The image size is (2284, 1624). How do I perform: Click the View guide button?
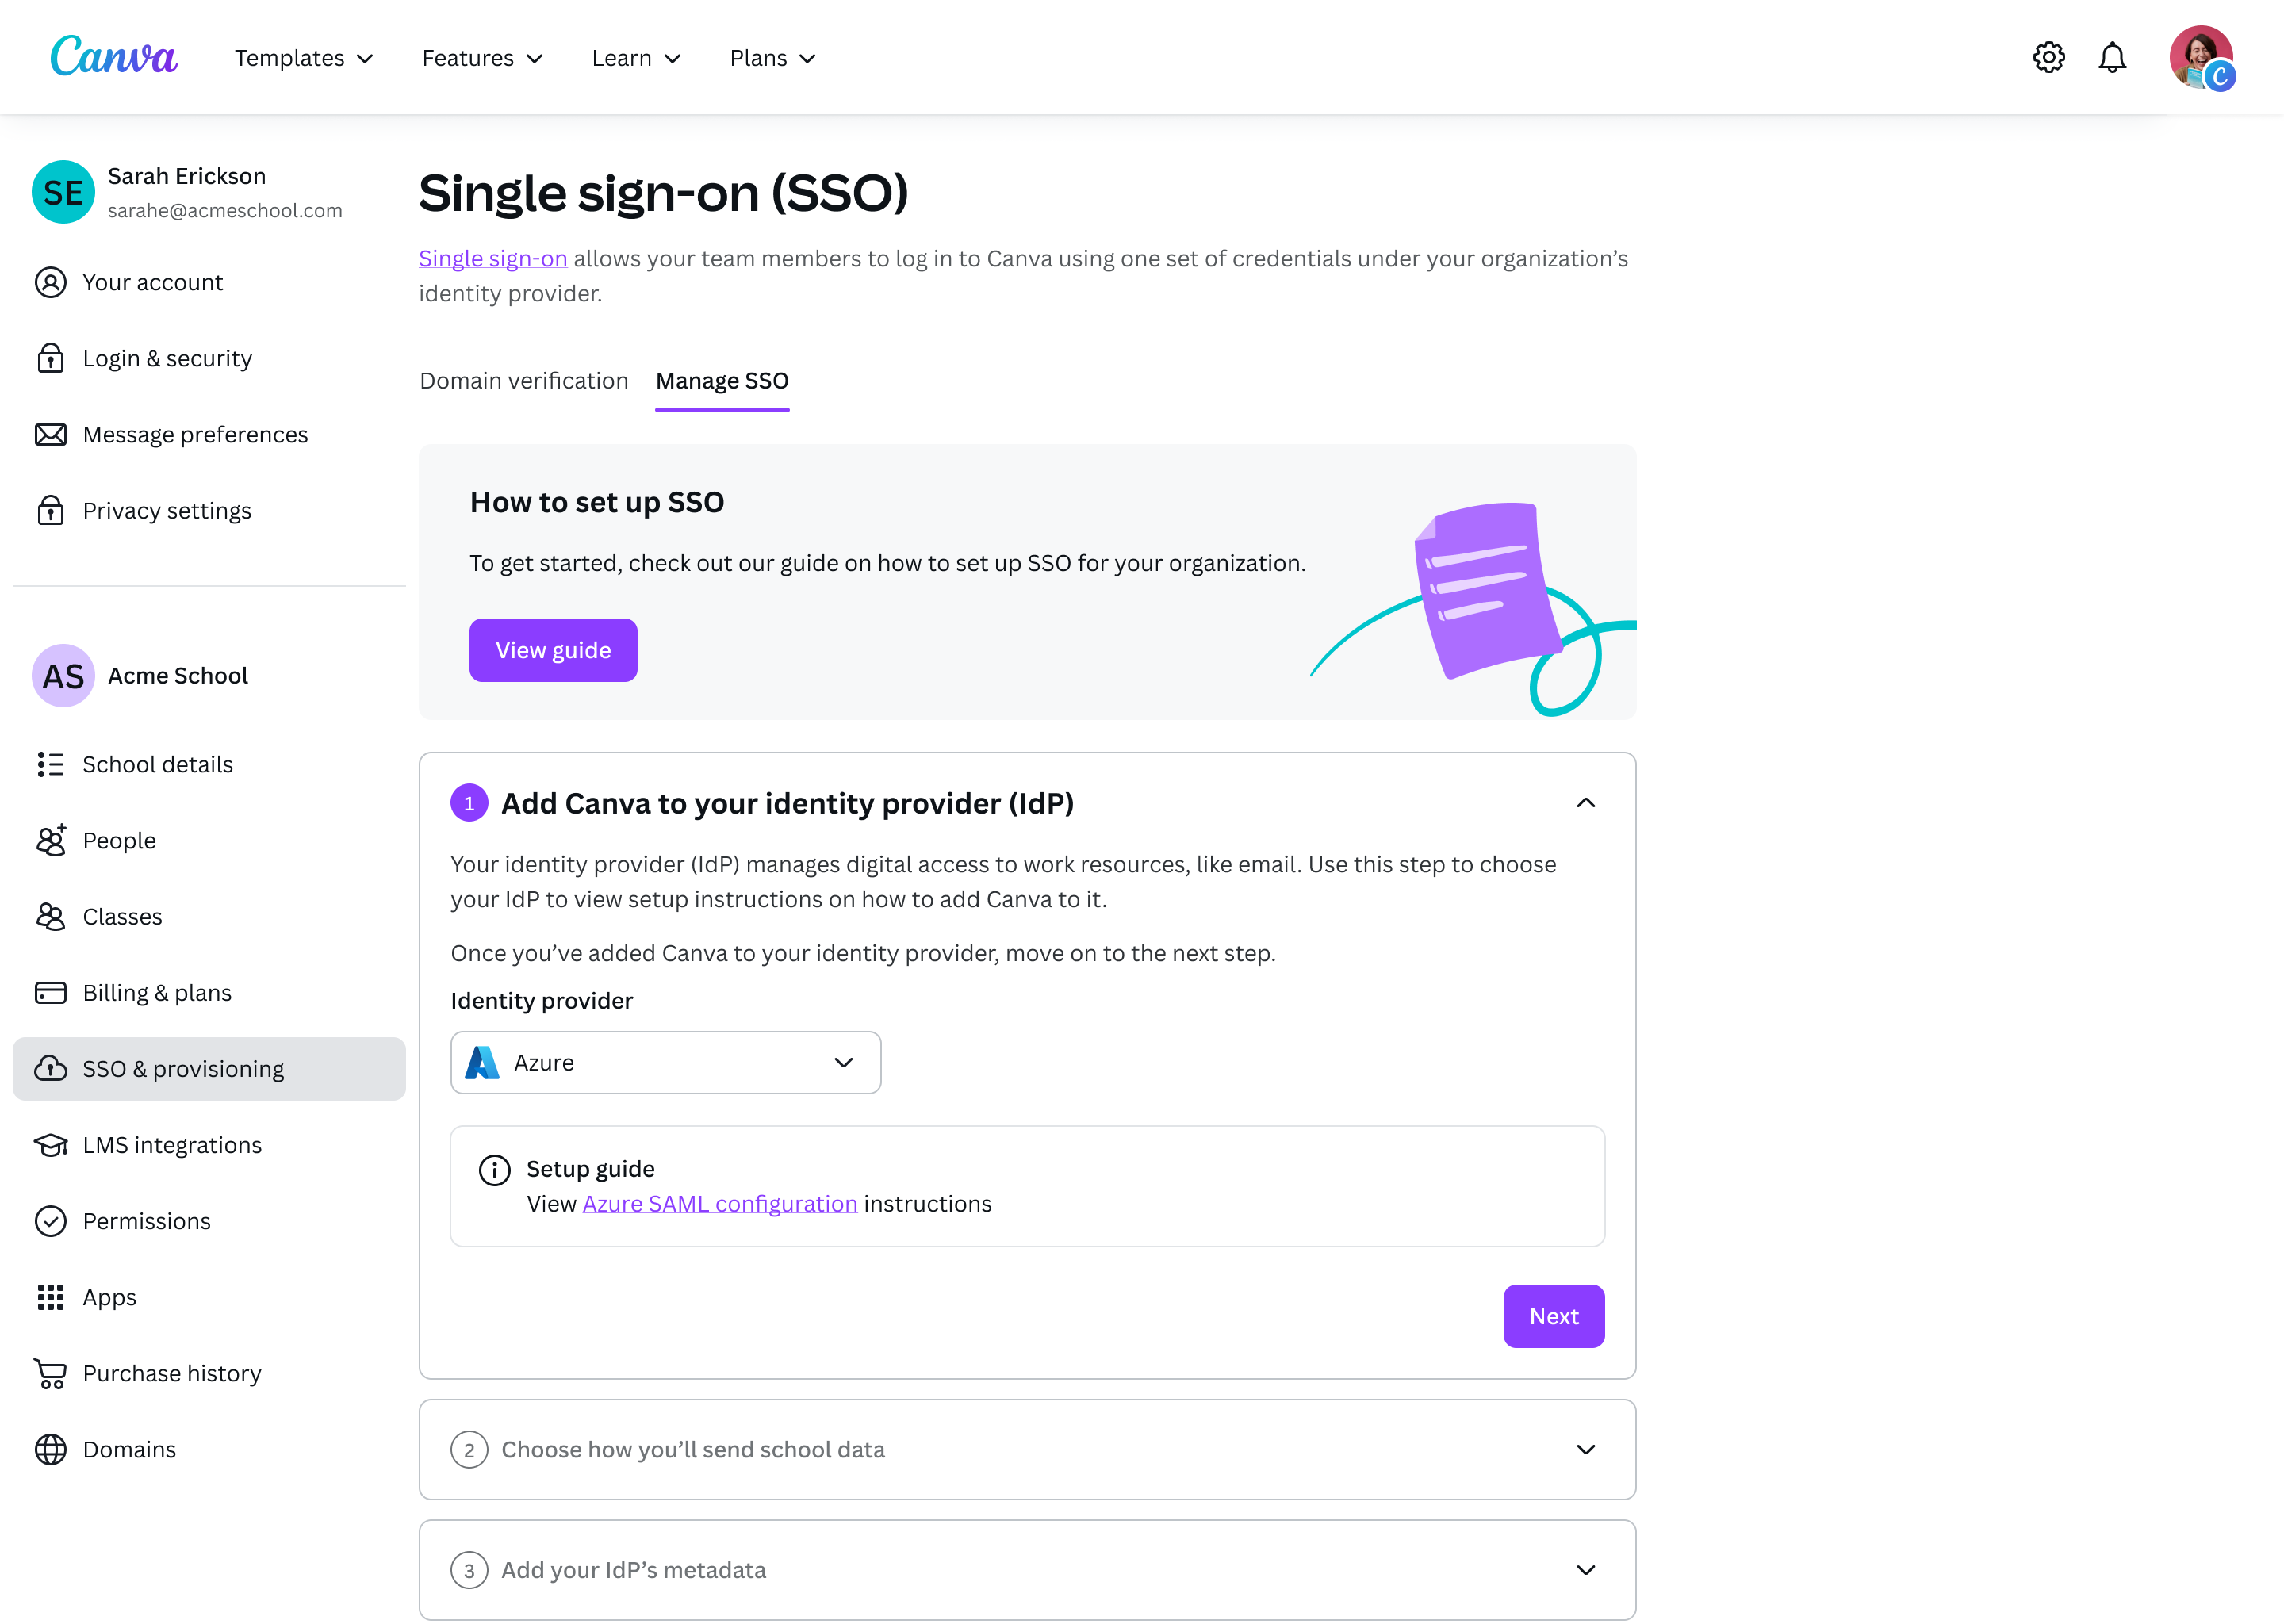point(553,650)
